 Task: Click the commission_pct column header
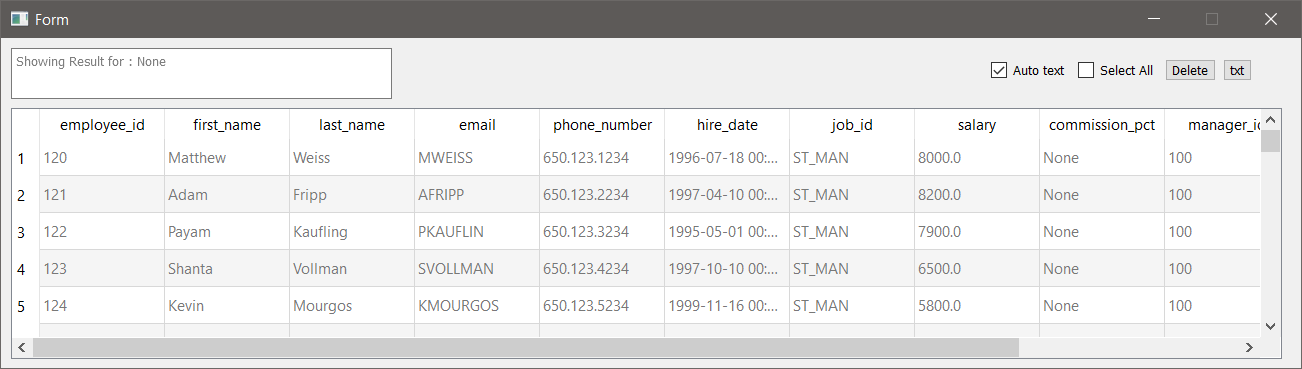pos(1102,125)
